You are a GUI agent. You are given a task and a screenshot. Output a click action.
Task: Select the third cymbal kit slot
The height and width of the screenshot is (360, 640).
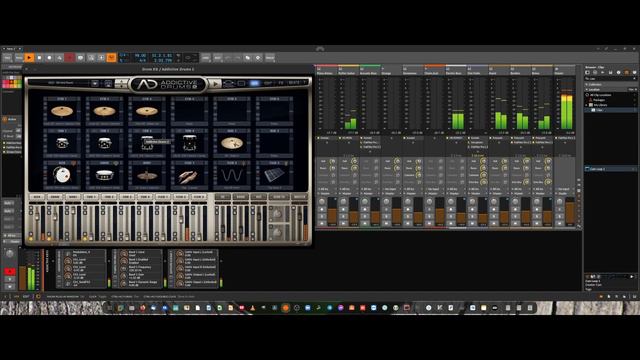click(147, 111)
